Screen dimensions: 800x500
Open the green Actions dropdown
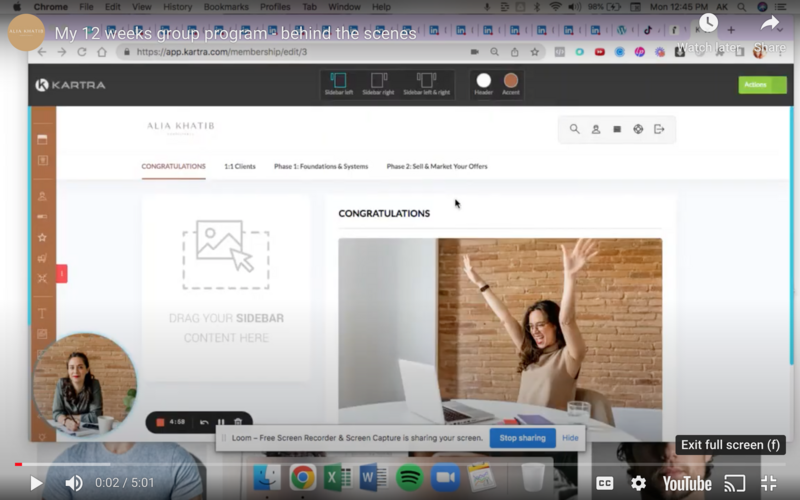point(762,85)
